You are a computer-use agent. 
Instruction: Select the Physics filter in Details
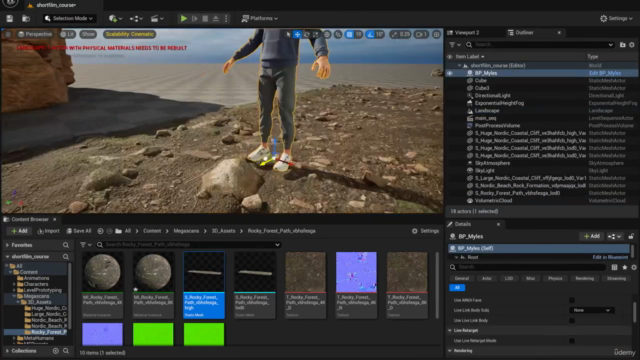tap(555, 278)
